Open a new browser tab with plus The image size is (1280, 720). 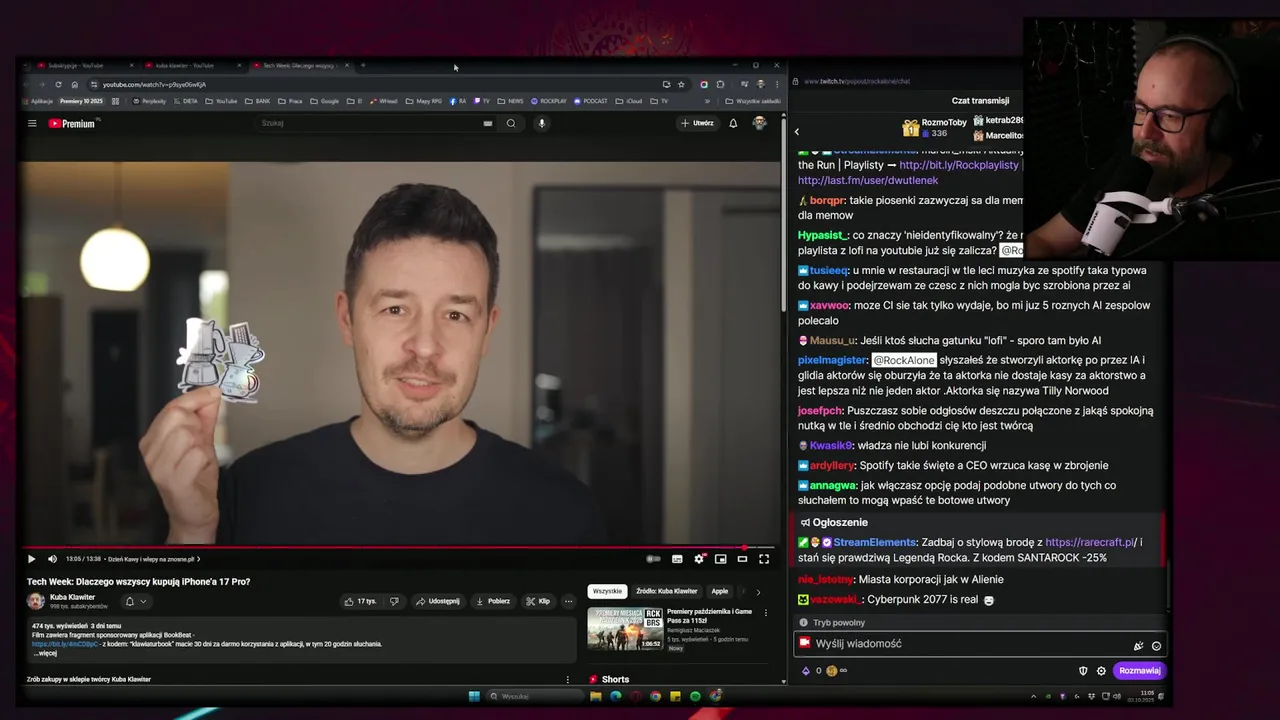[x=363, y=65]
